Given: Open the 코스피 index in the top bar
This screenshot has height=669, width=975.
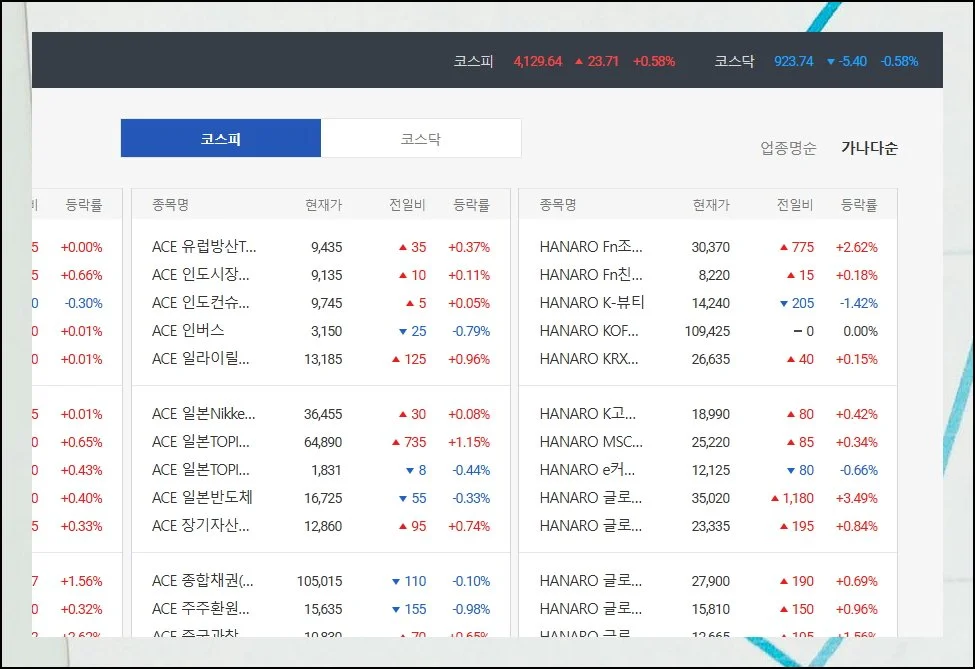Looking at the screenshot, I should (x=473, y=62).
